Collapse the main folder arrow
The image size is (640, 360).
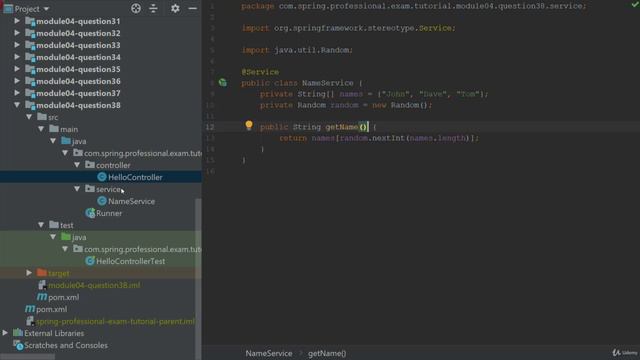click(41, 129)
